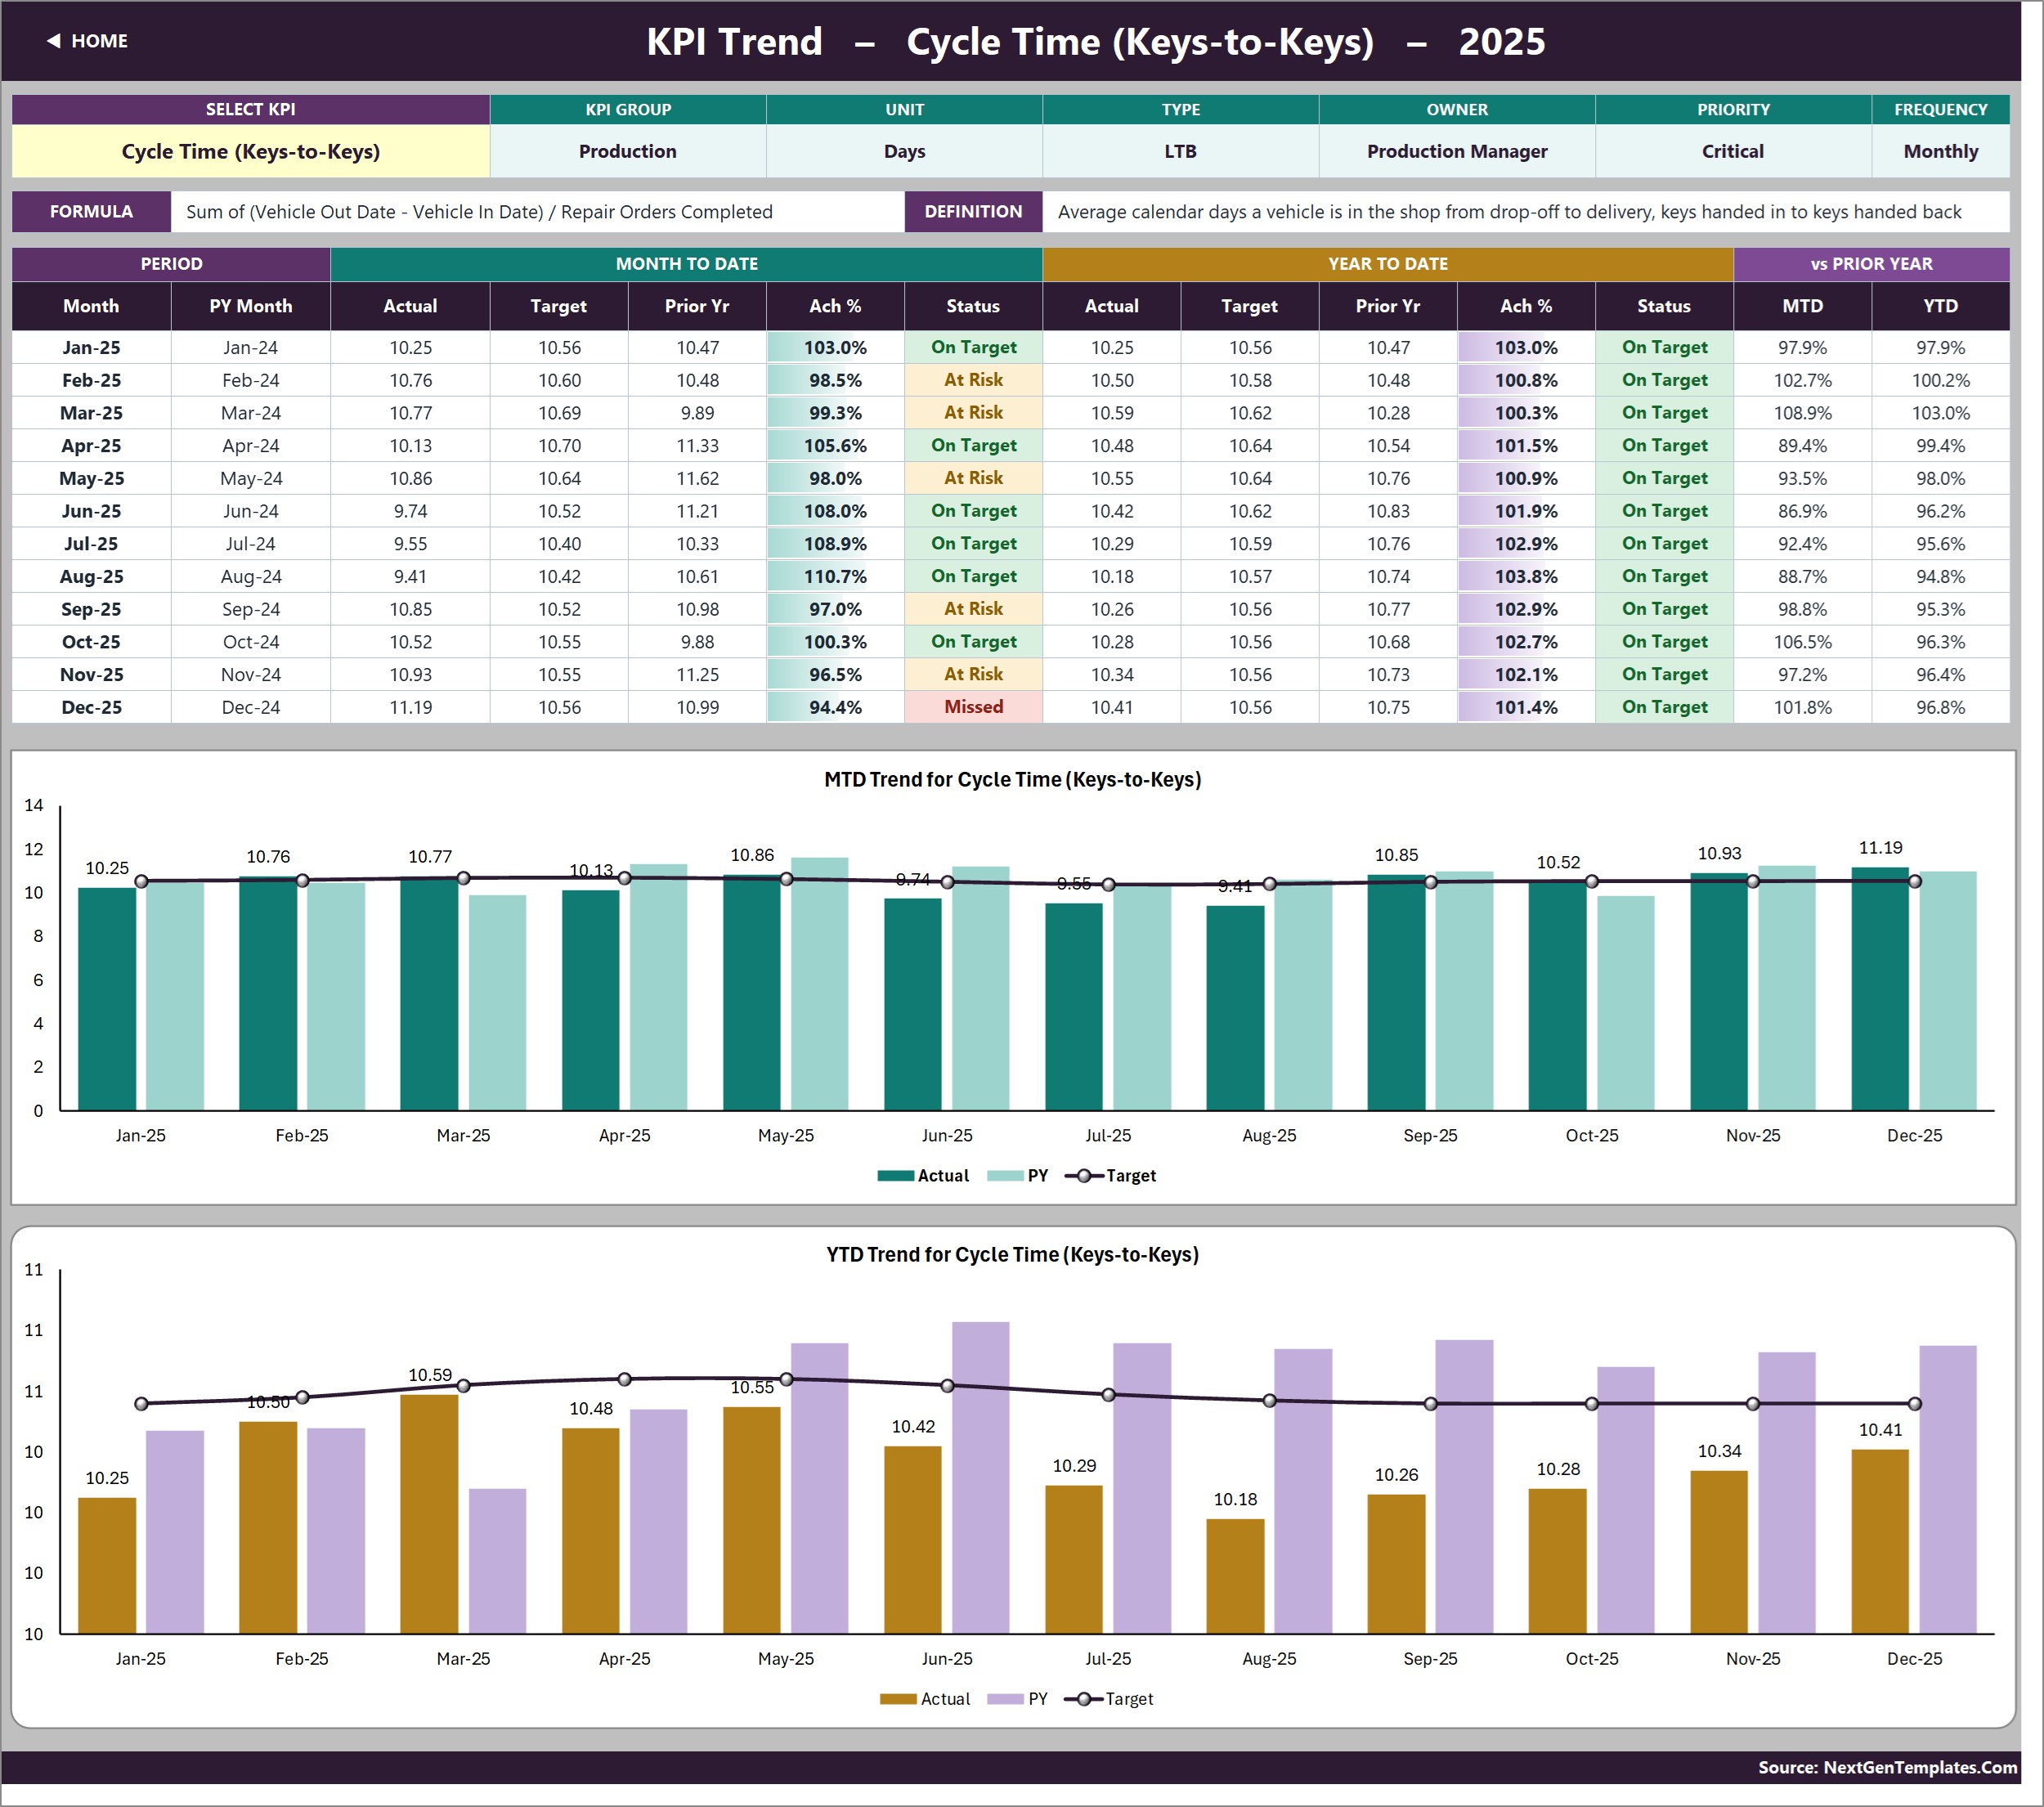The image size is (2044, 1807).
Task: Click MTD On Target status for Jun-25
Action: (x=973, y=511)
